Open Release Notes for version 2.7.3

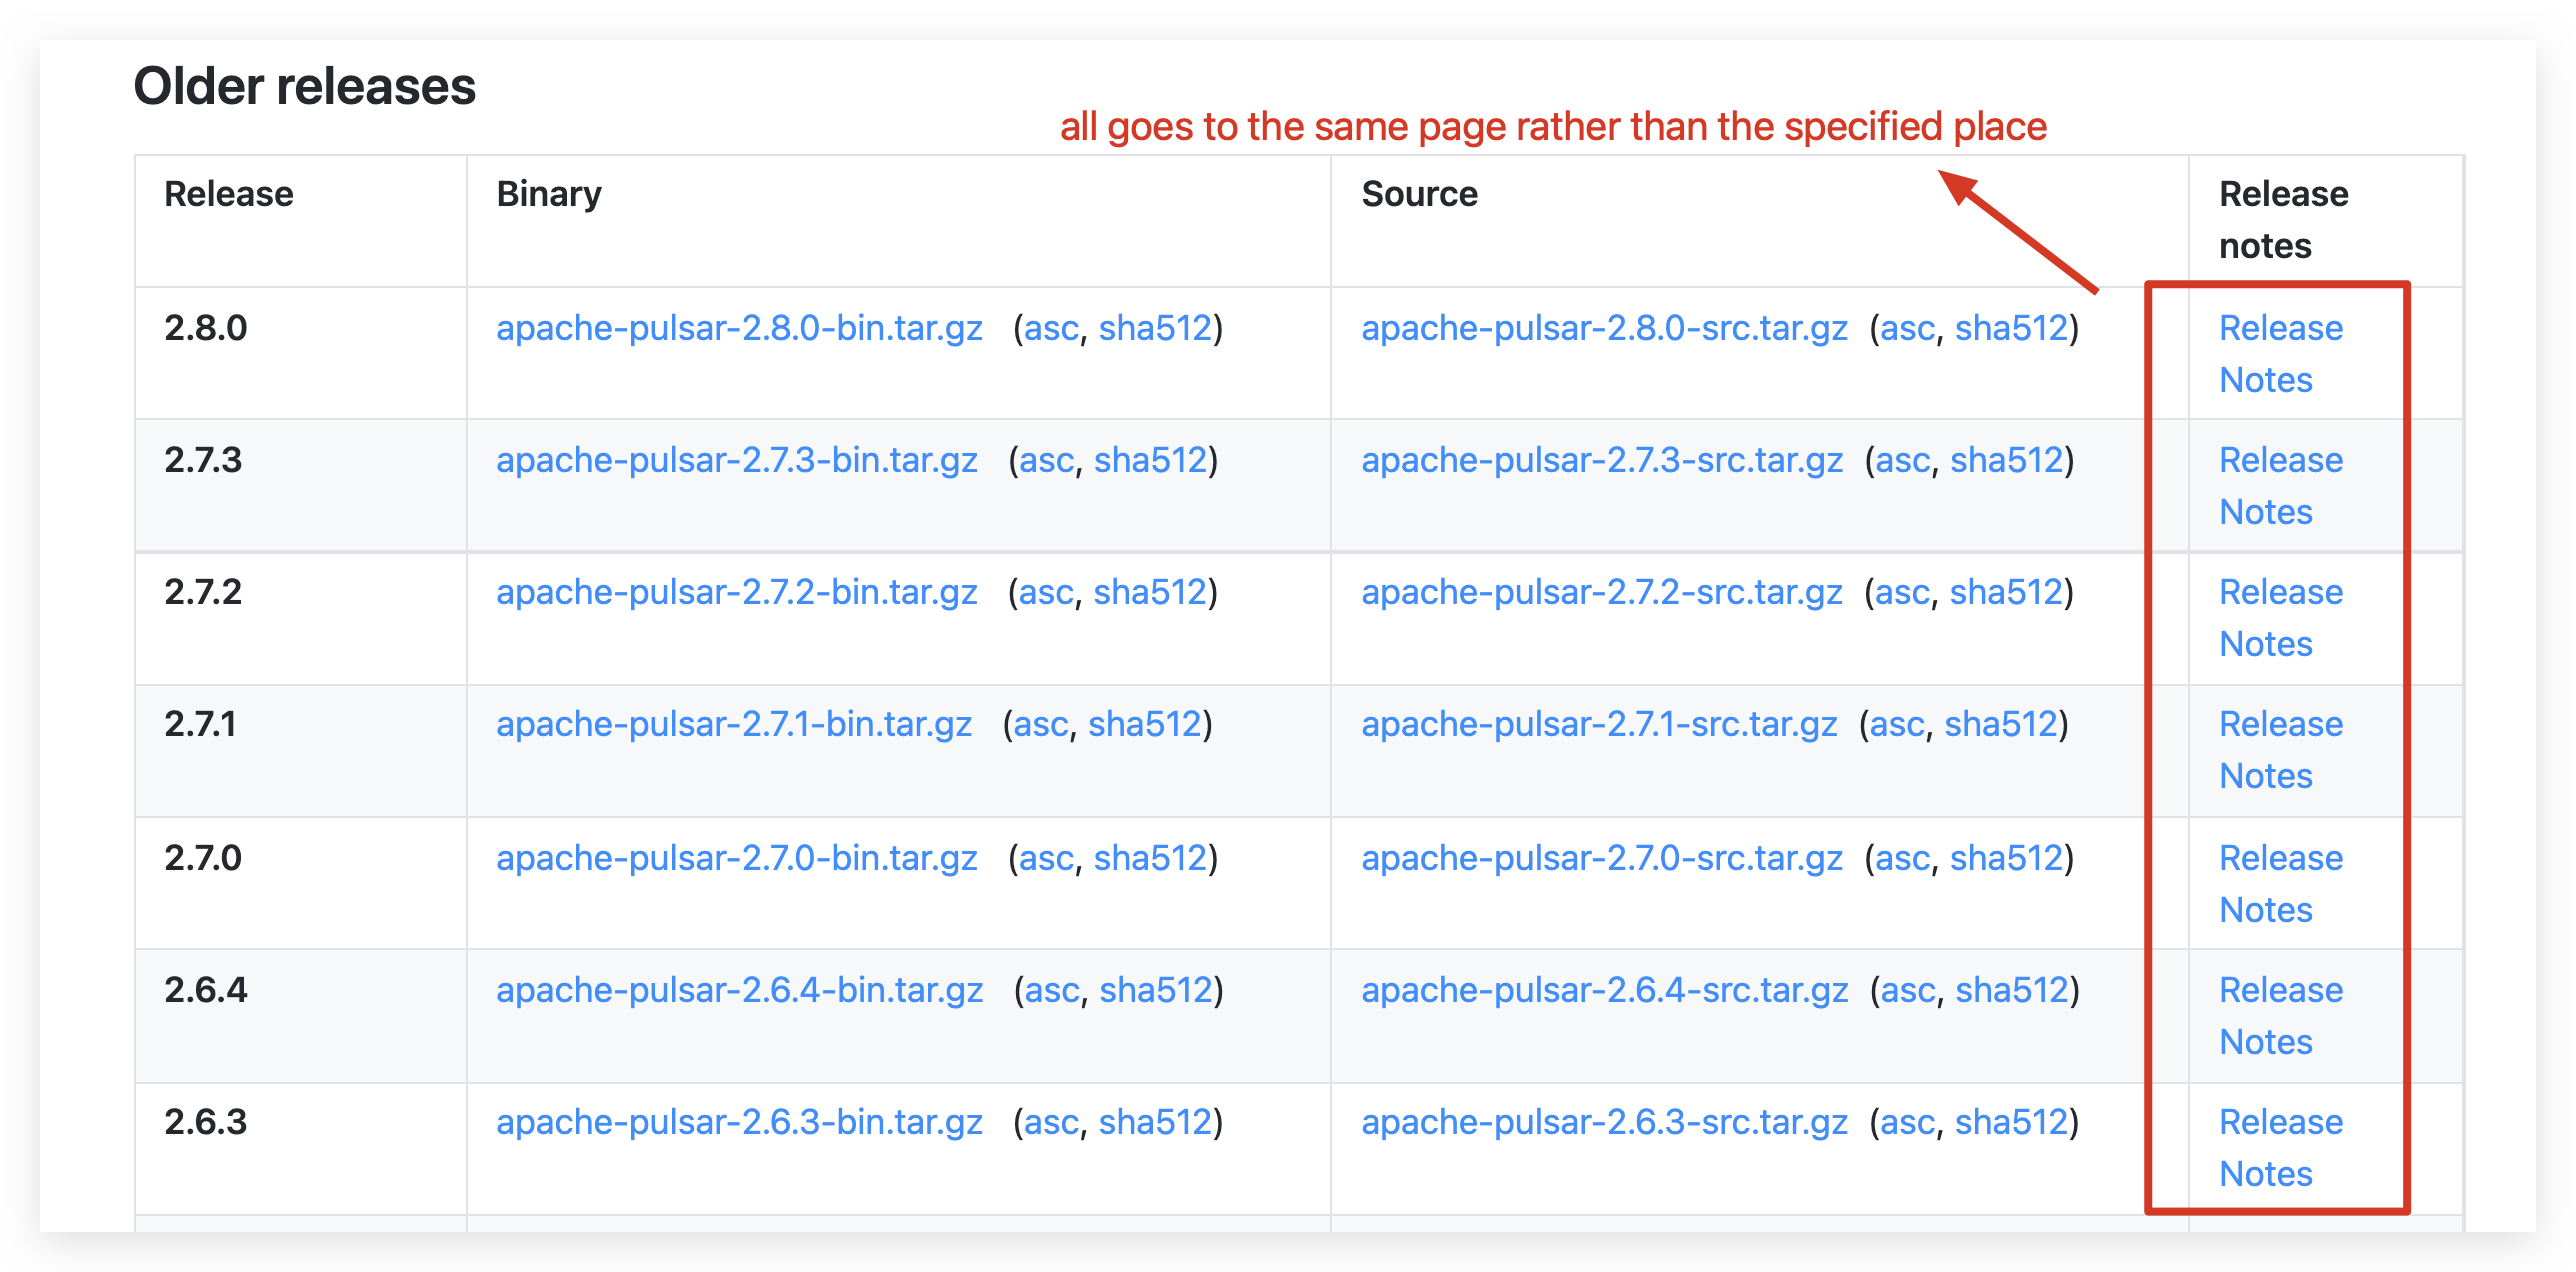(2280, 485)
